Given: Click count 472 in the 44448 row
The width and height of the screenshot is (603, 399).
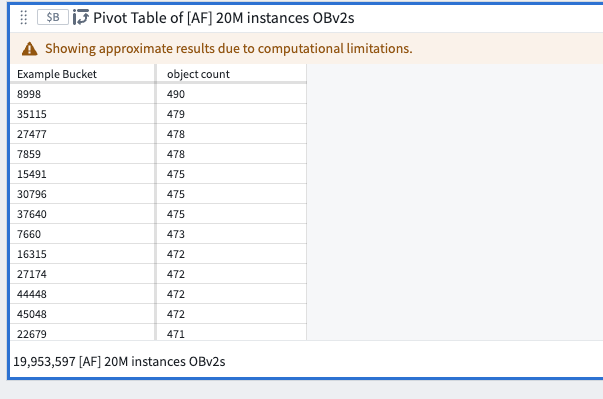Looking at the screenshot, I should click(x=232, y=294).
